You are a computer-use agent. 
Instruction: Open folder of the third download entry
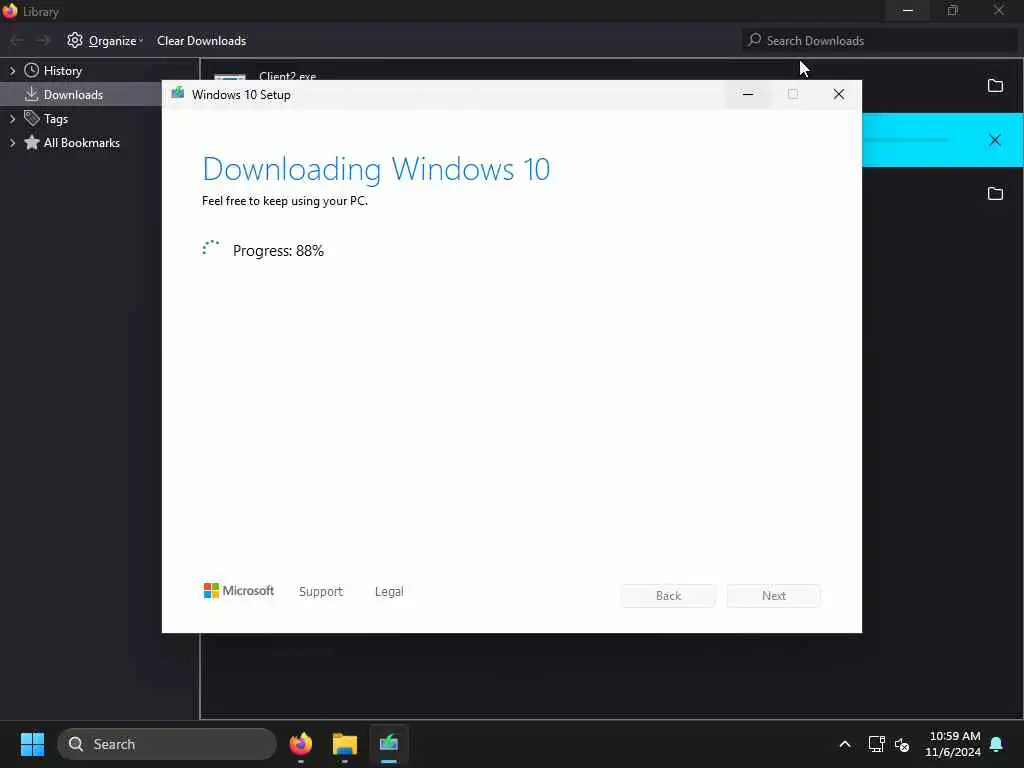click(995, 193)
